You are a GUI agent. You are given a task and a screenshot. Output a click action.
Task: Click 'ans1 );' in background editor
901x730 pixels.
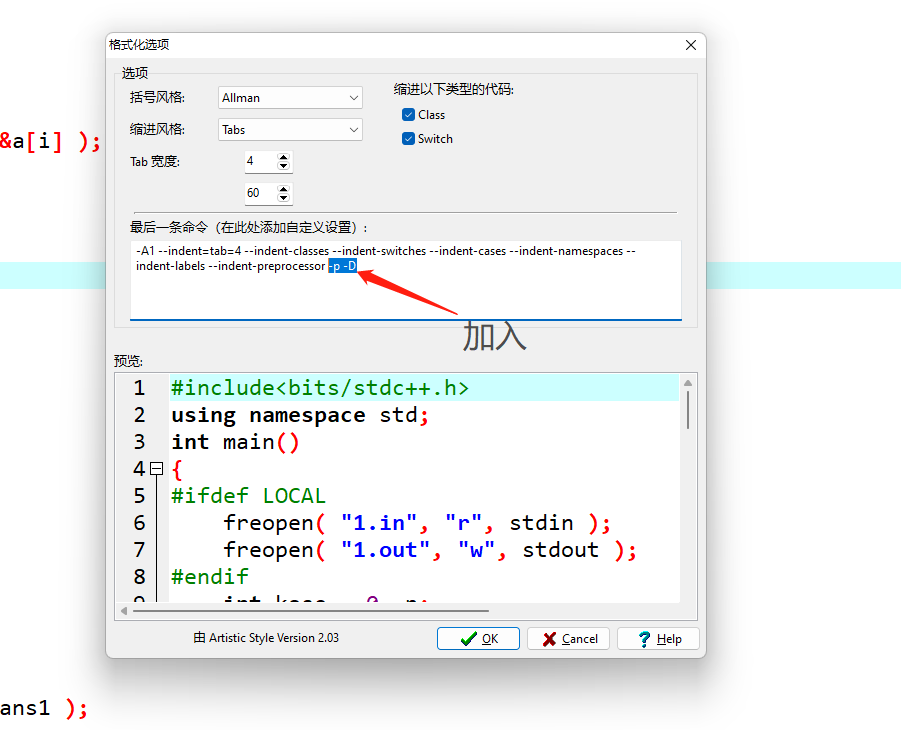click(44, 708)
